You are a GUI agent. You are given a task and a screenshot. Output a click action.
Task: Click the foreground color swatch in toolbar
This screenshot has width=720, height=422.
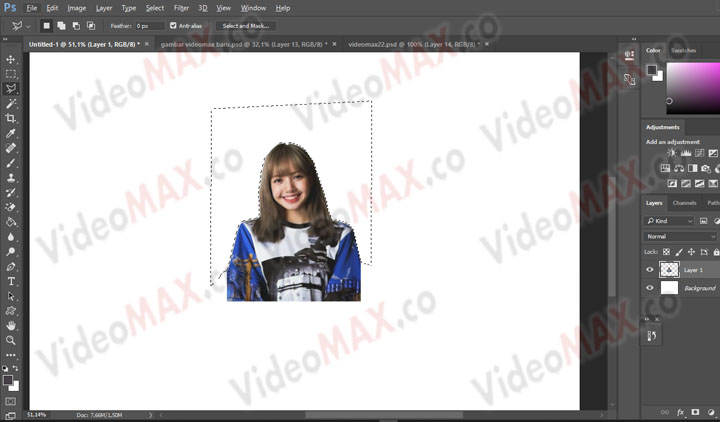click(7, 380)
